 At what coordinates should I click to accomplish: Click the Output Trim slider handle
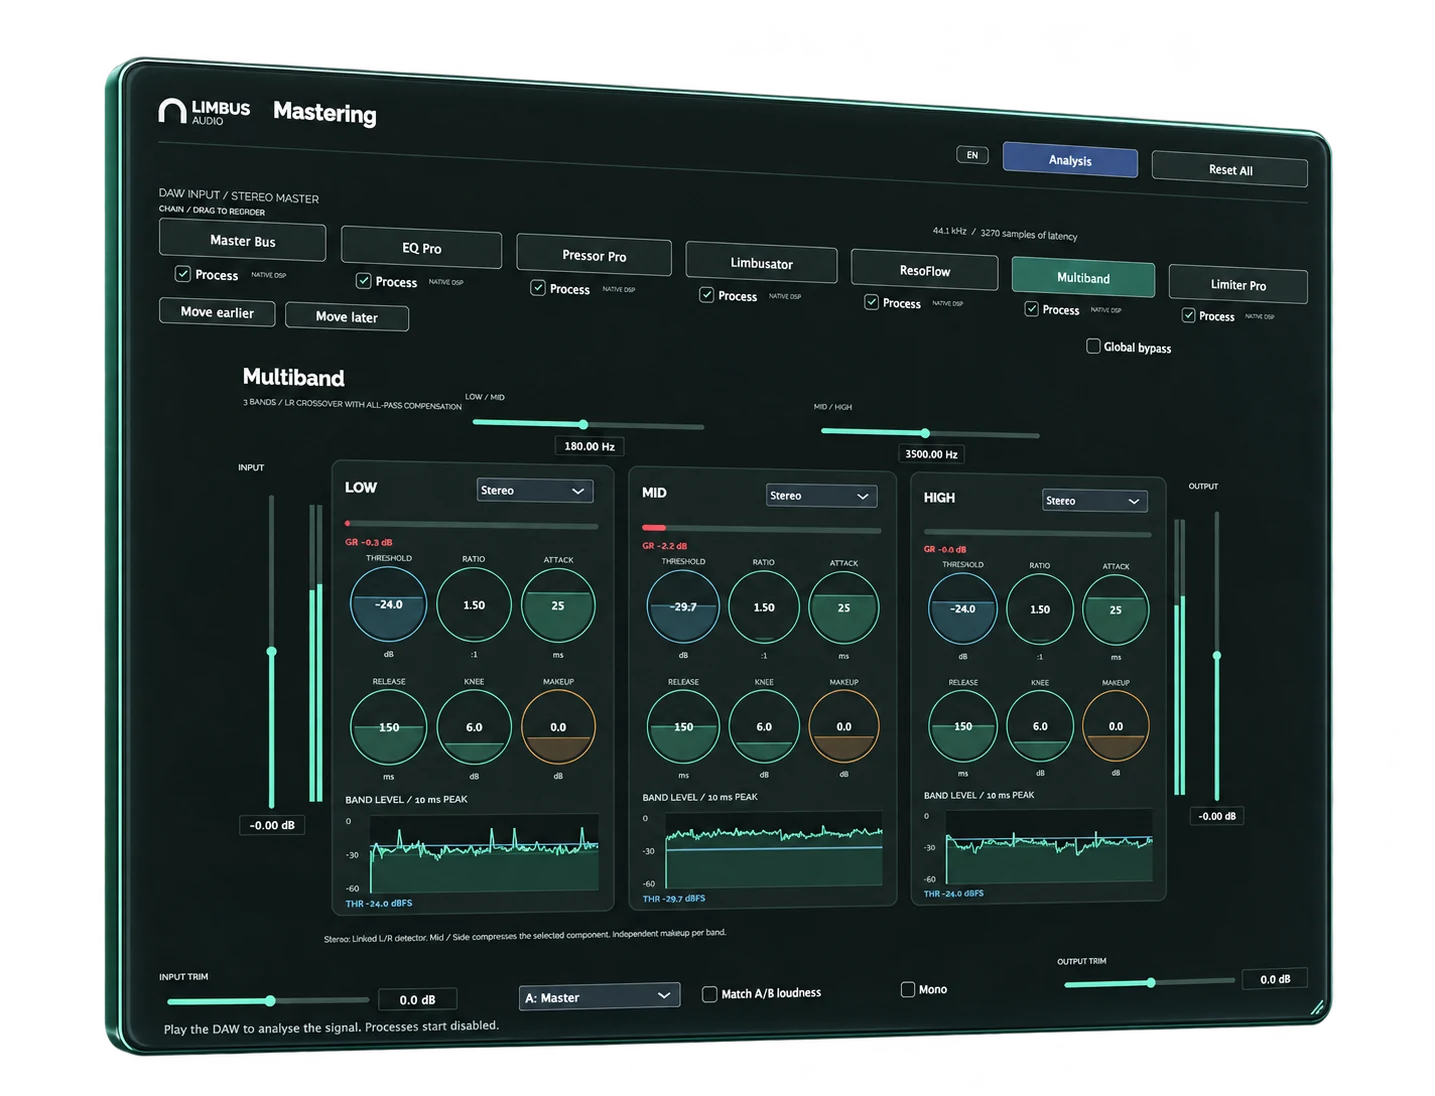(x=1151, y=982)
